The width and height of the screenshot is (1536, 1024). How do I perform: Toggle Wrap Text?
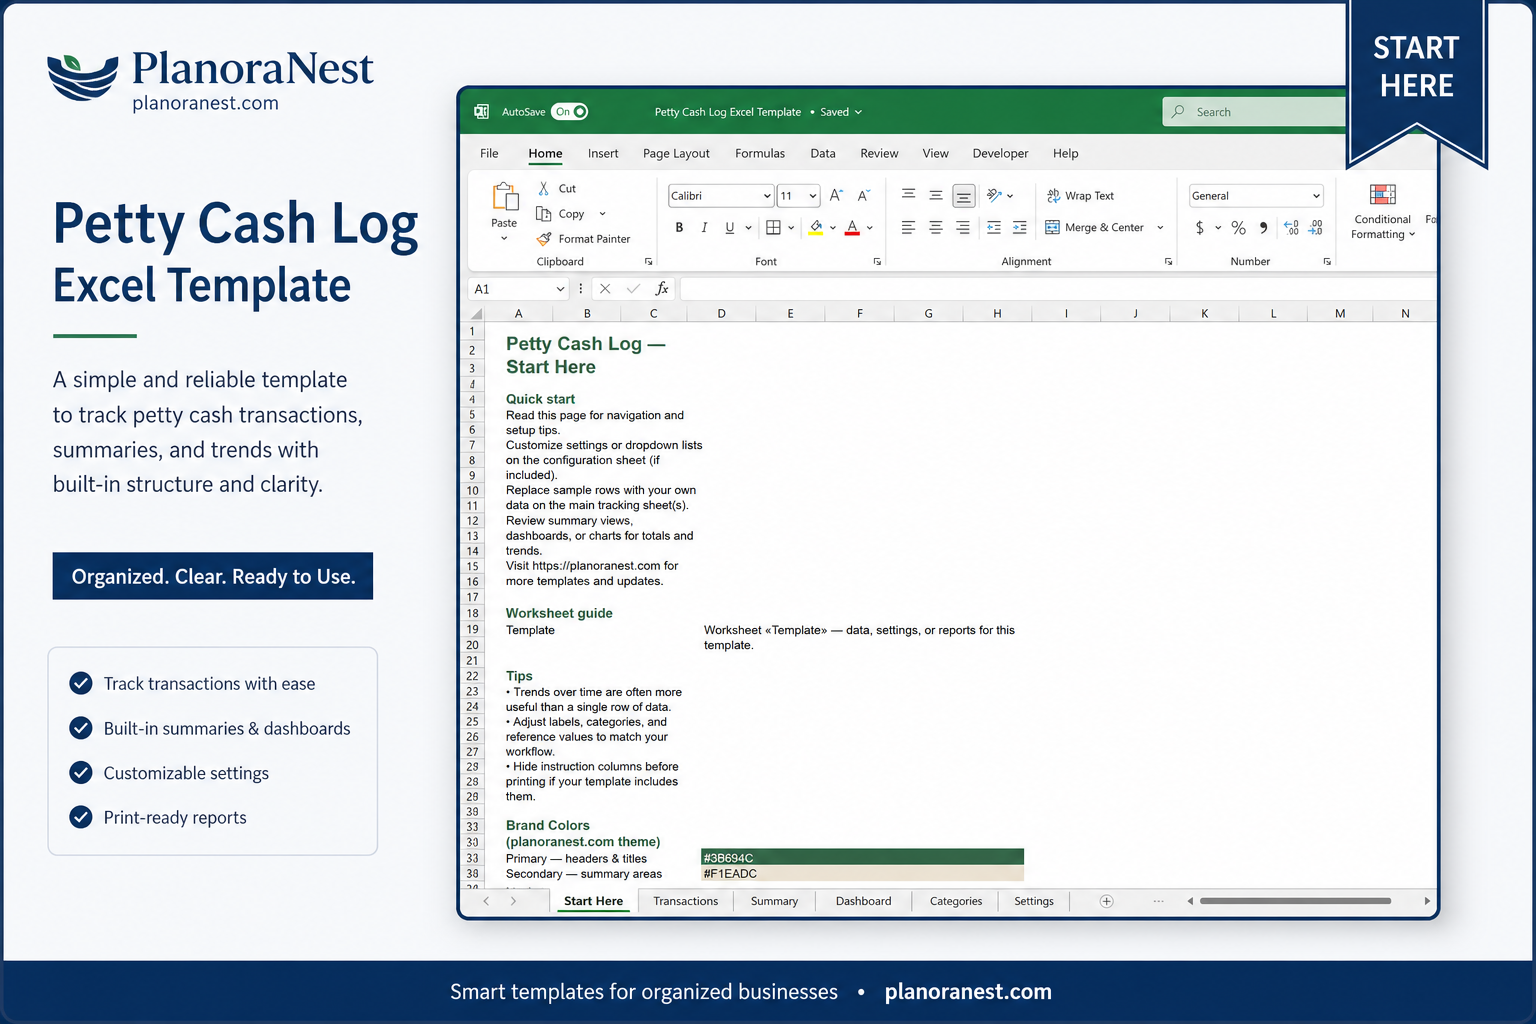[x=1080, y=196]
